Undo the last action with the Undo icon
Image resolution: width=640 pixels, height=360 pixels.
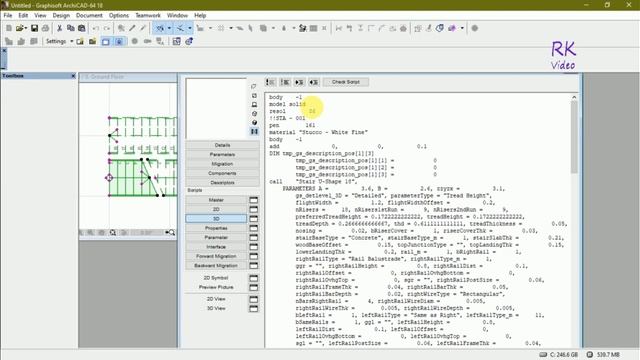(x=96, y=28)
